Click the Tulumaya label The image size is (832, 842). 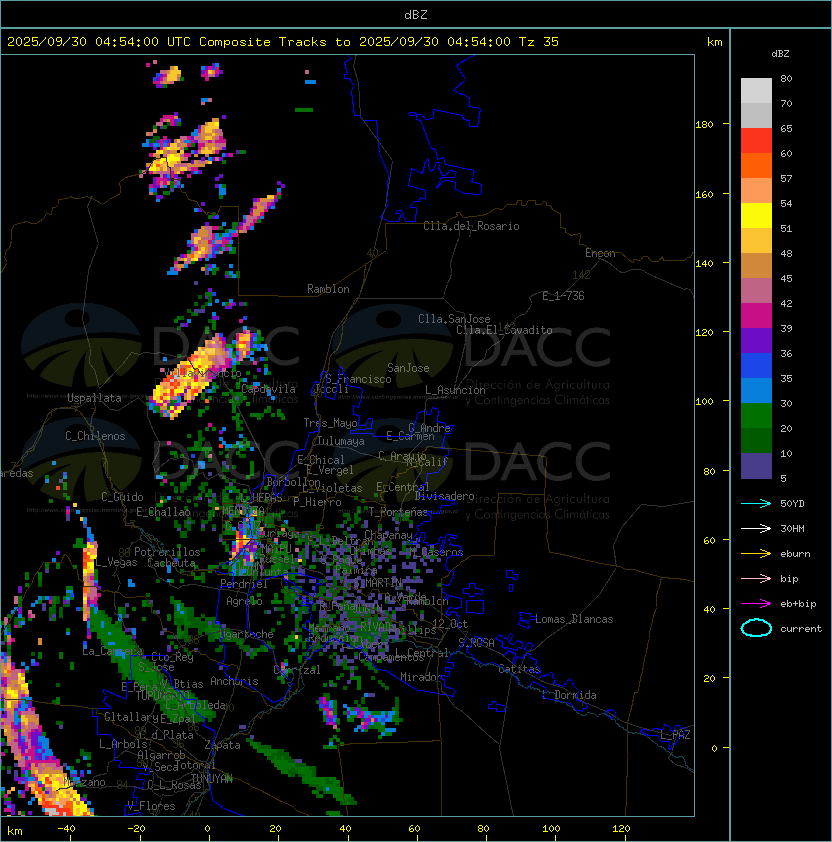click(x=341, y=441)
